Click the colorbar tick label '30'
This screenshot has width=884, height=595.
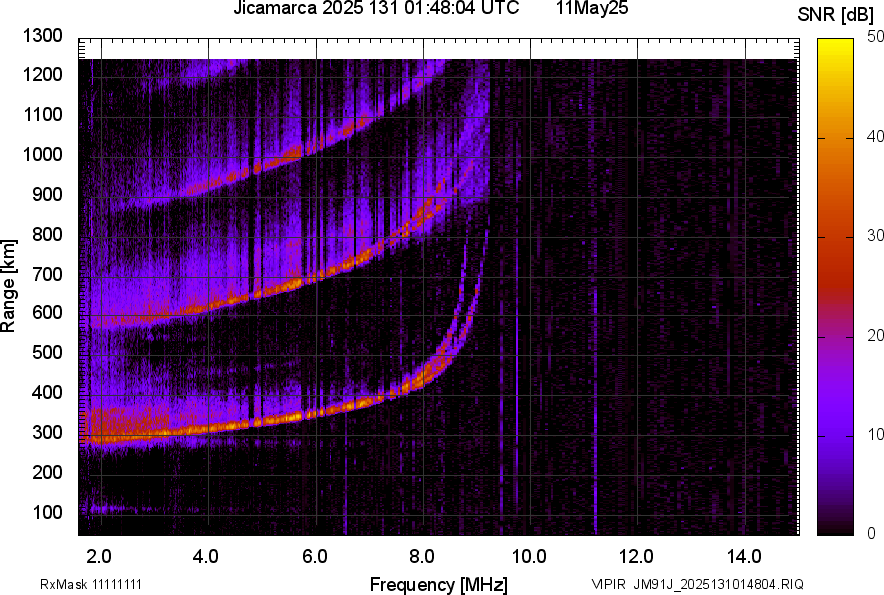[875, 236]
